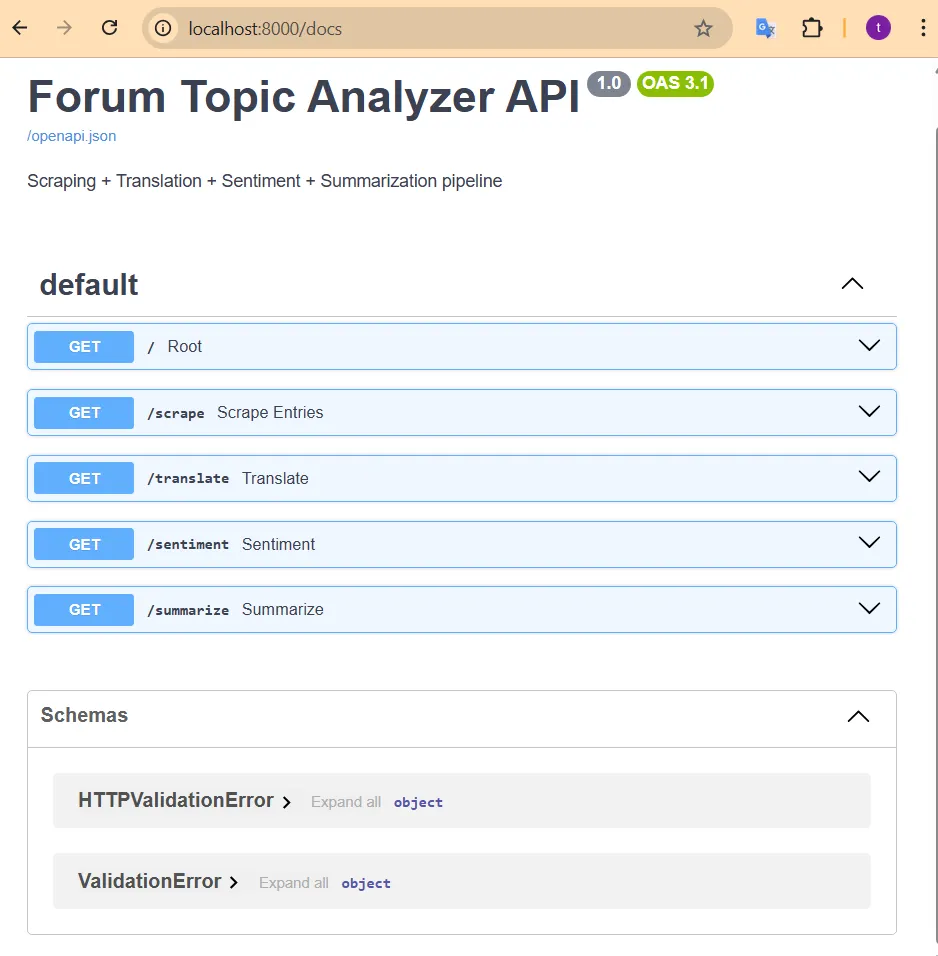Open the Chrome profile avatar
The width and height of the screenshot is (938, 956).
878,28
